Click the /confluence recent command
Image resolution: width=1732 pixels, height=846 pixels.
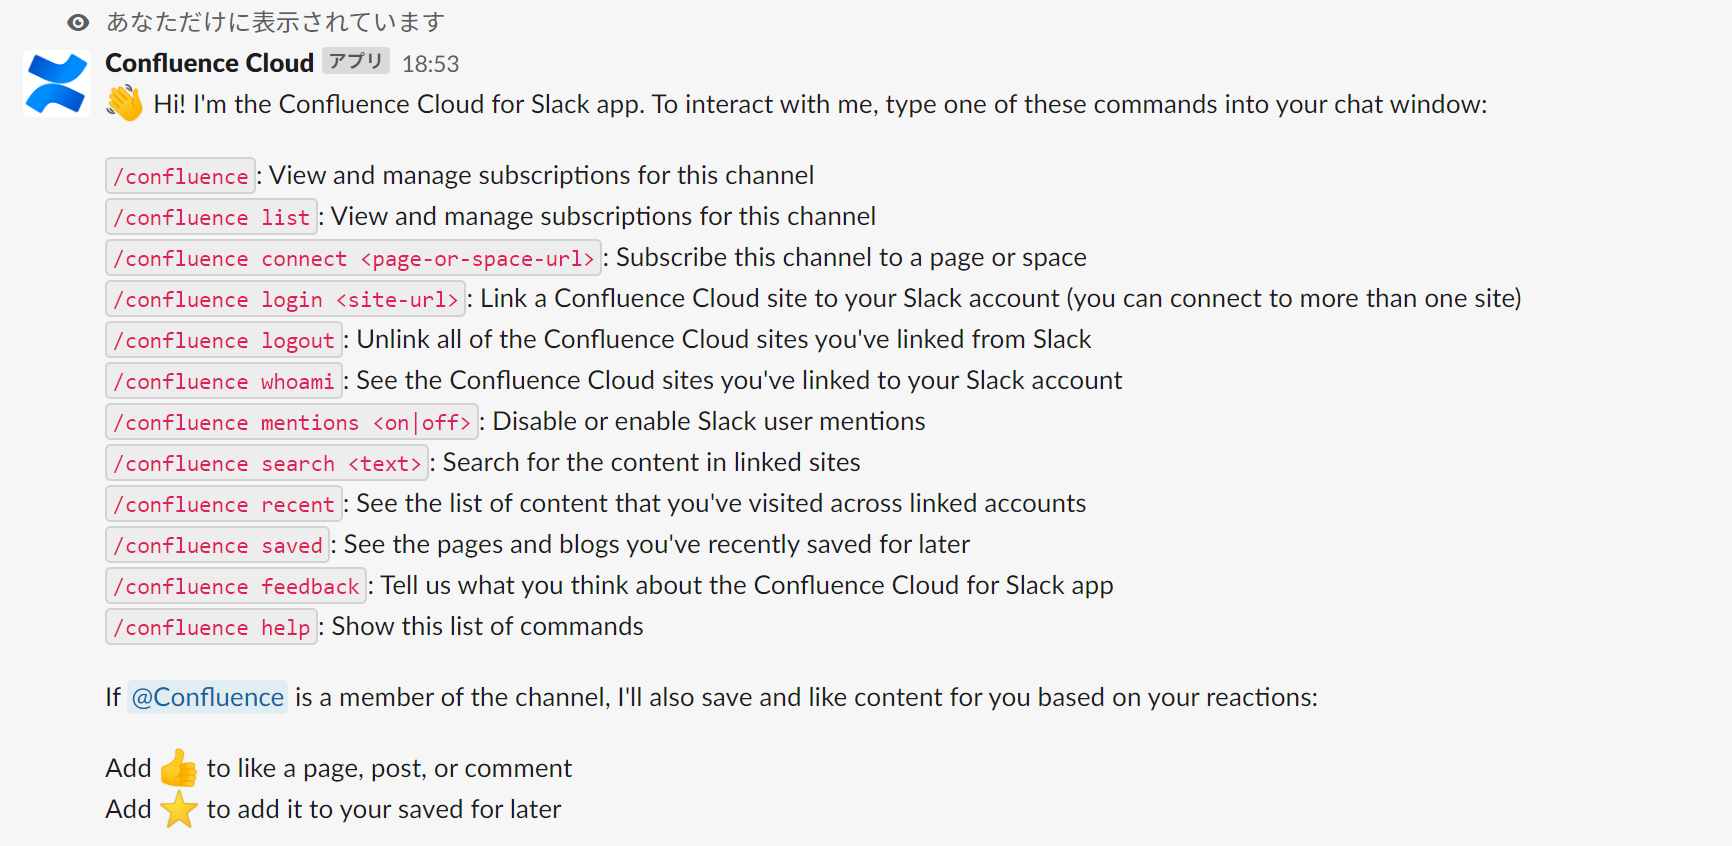click(224, 504)
